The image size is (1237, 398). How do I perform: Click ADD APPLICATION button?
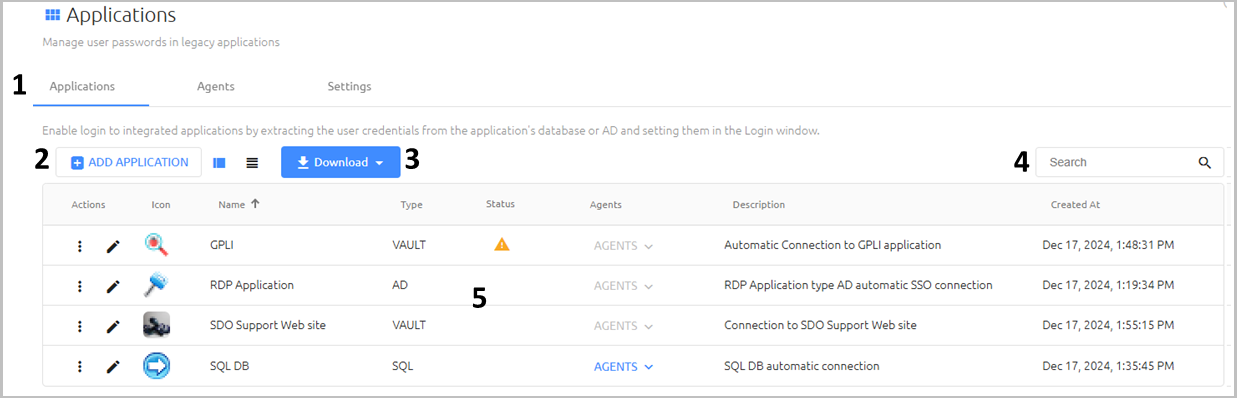[129, 162]
